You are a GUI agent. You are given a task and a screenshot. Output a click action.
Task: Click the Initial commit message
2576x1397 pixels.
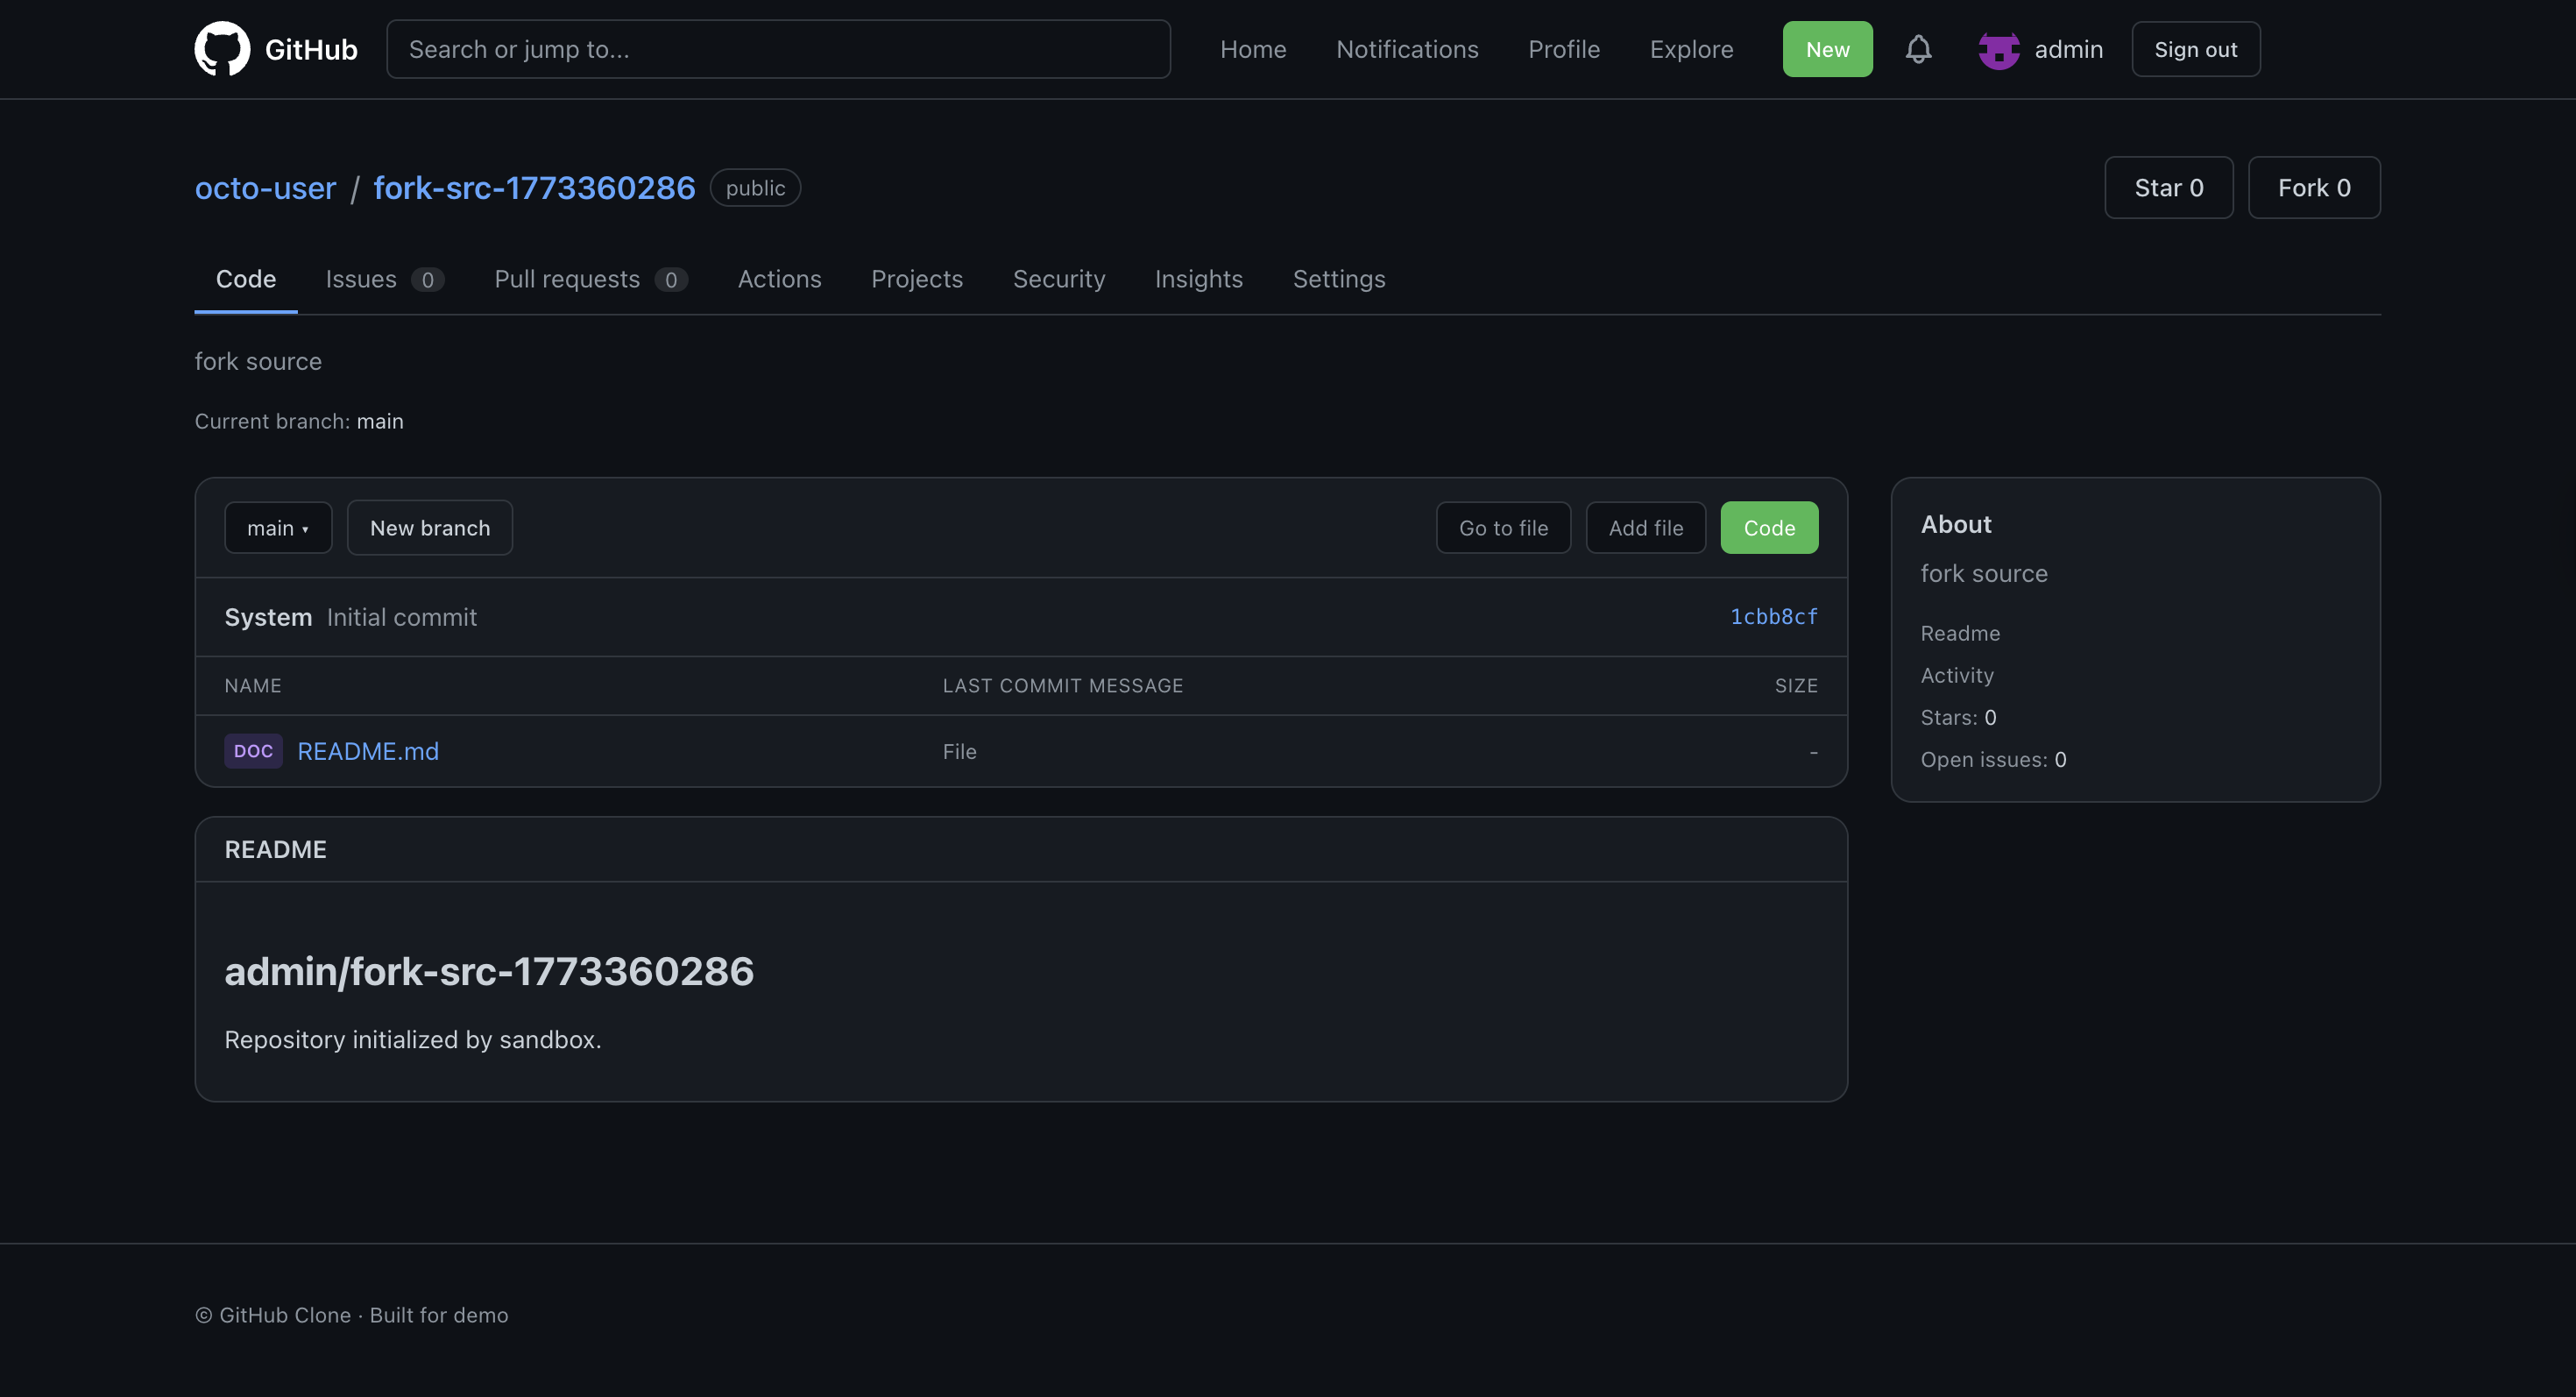point(402,617)
